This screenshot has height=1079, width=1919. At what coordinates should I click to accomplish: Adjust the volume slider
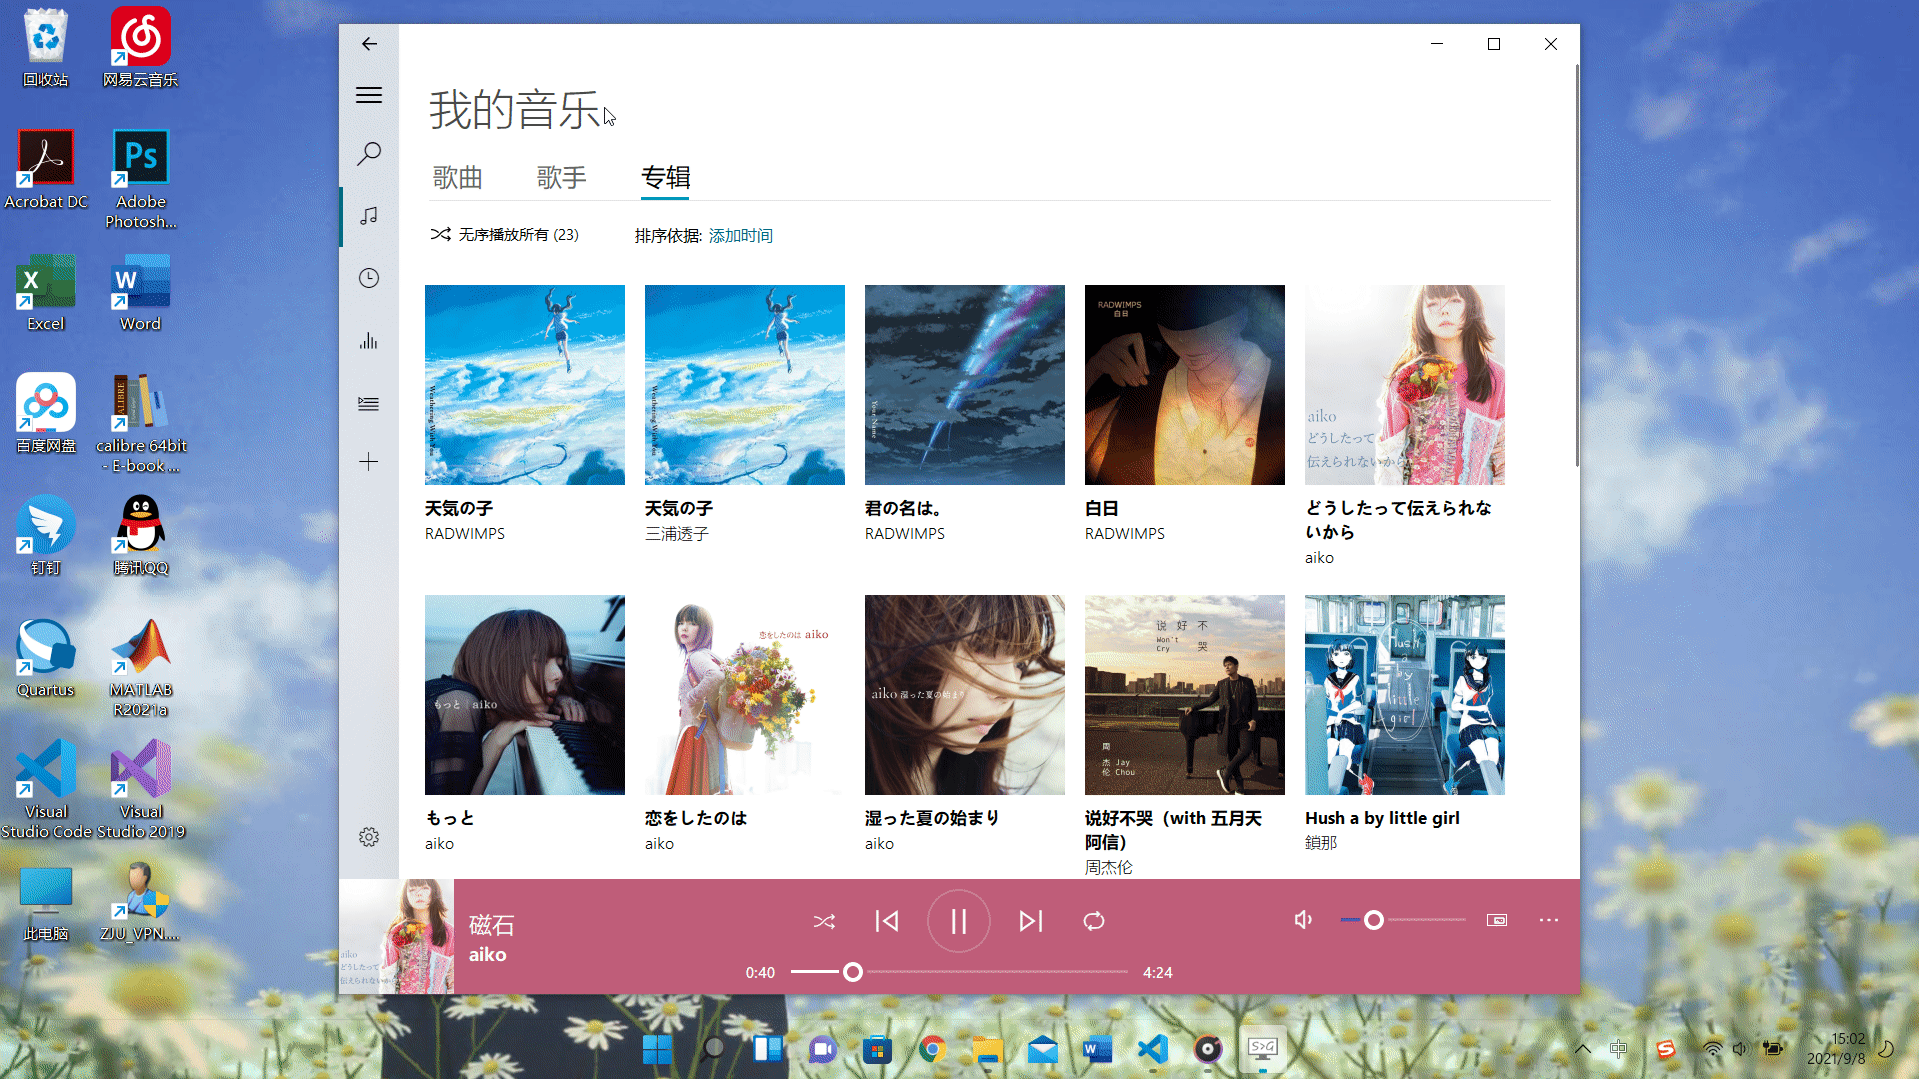pos(1403,920)
